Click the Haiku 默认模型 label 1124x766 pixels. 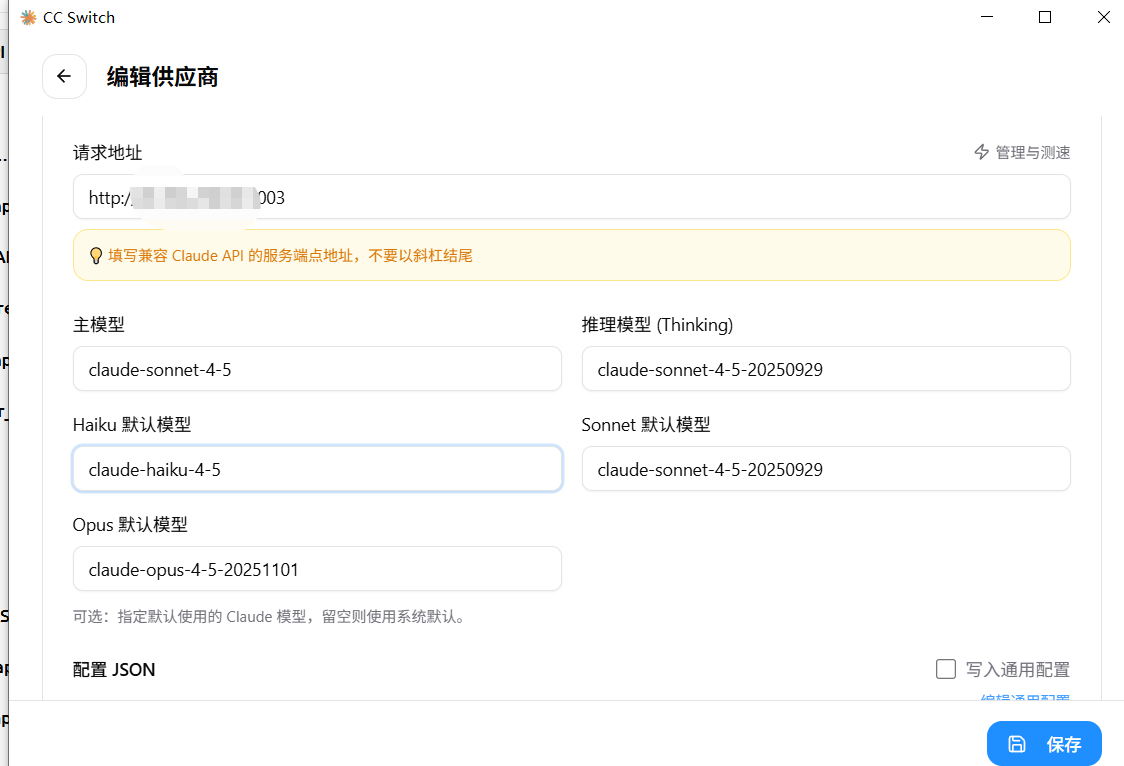pyautogui.click(x=132, y=425)
